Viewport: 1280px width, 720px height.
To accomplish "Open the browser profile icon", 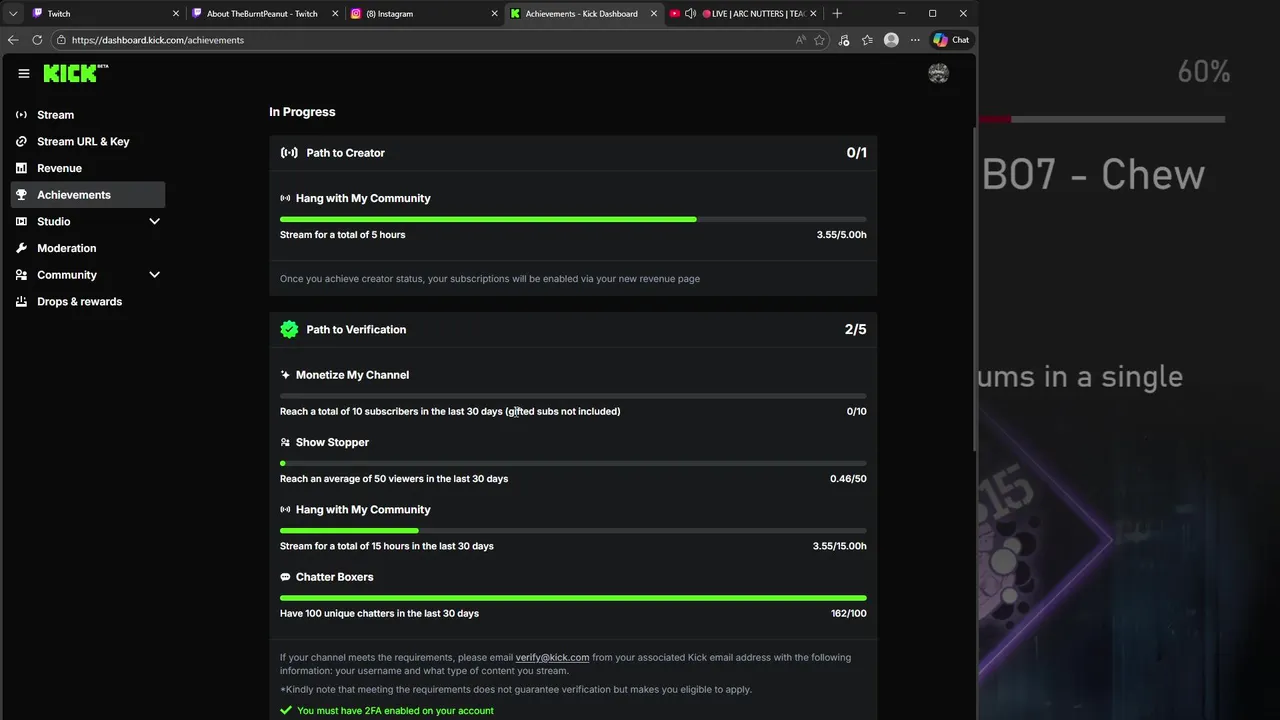I will pyautogui.click(x=891, y=40).
